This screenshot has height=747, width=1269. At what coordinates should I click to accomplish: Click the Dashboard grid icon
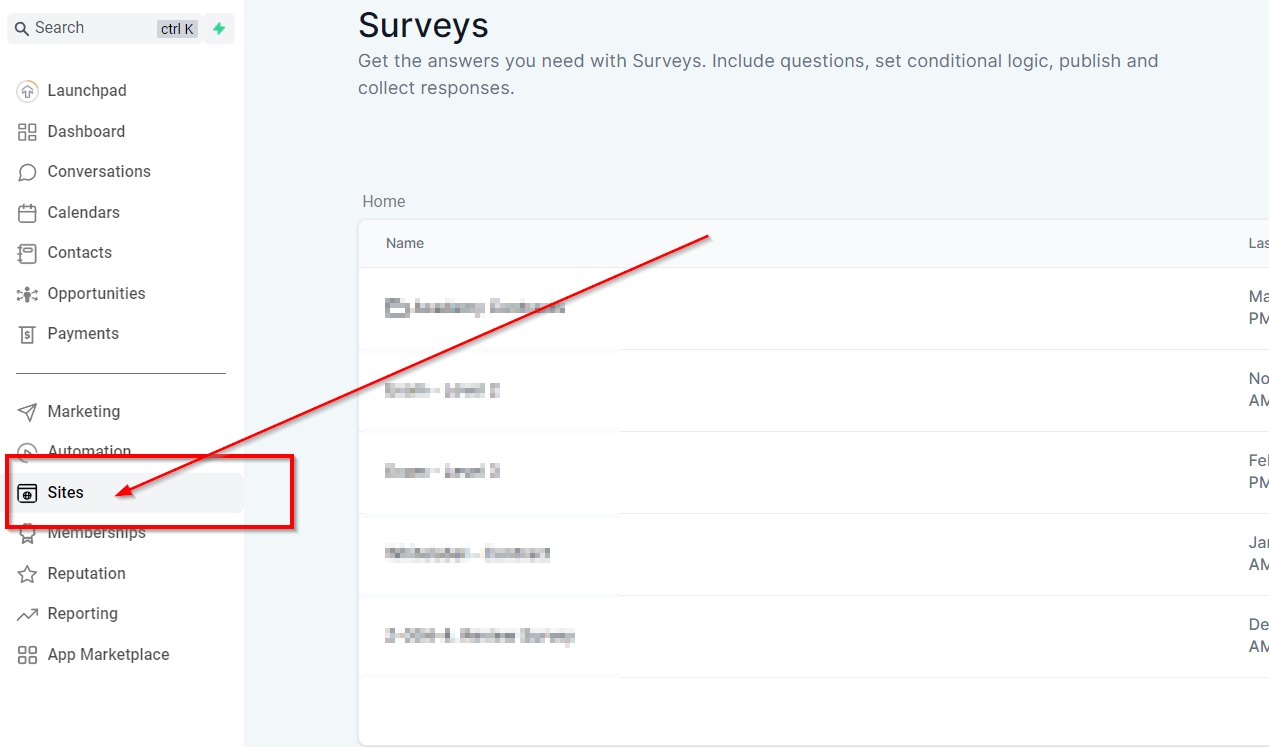pos(27,132)
